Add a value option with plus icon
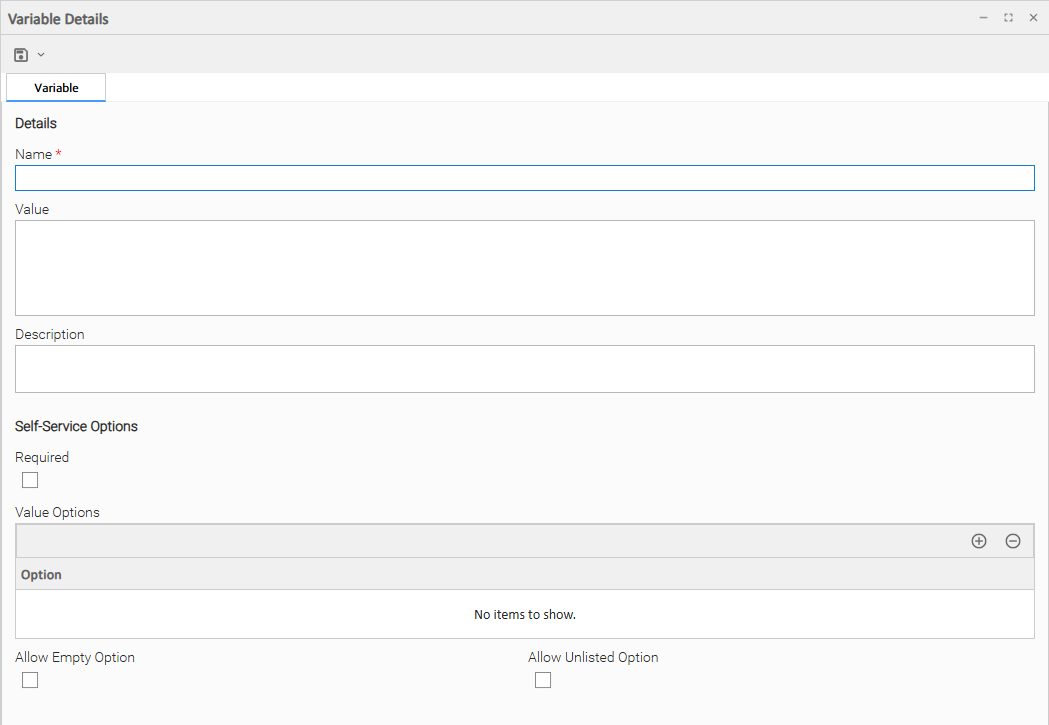 coord(979,541)
